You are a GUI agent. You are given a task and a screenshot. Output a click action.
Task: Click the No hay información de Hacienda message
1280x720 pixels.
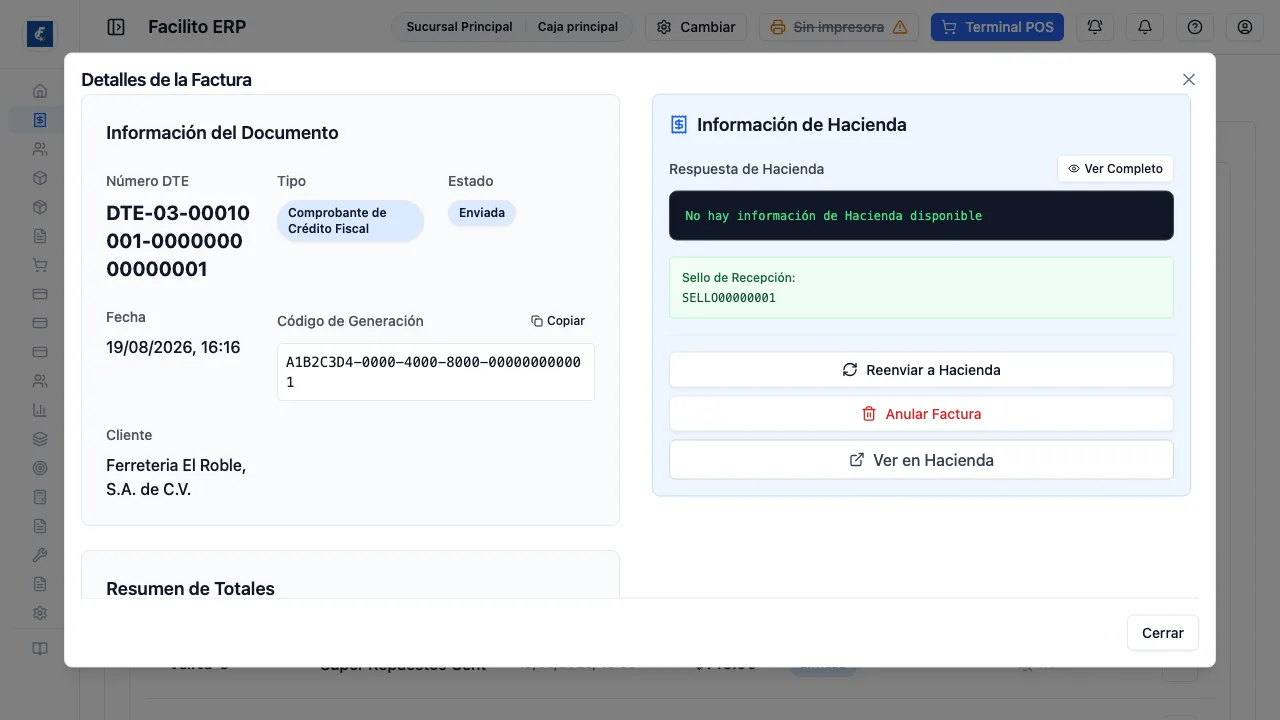(x=834, y=216)
